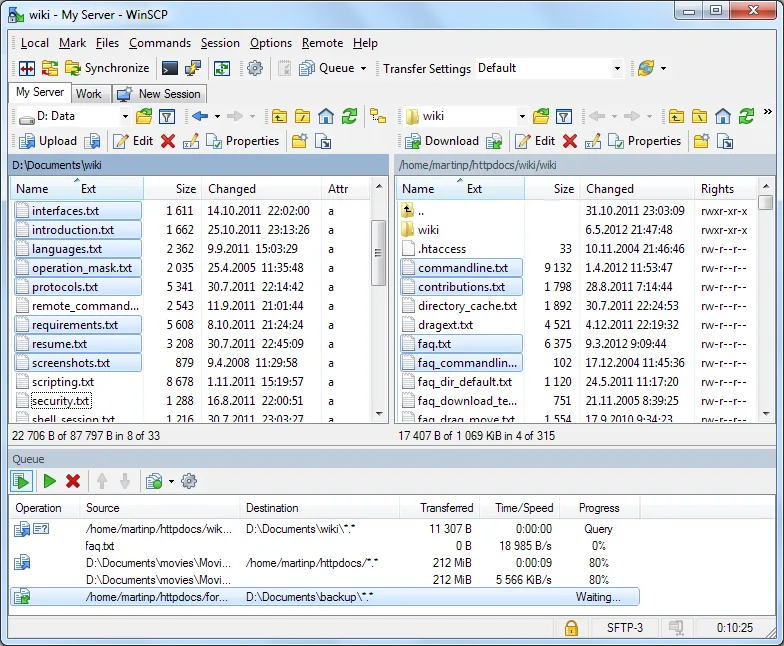This screenshot has width=784, height=646.
Task: Go back in local panel history
Action: 200,116
